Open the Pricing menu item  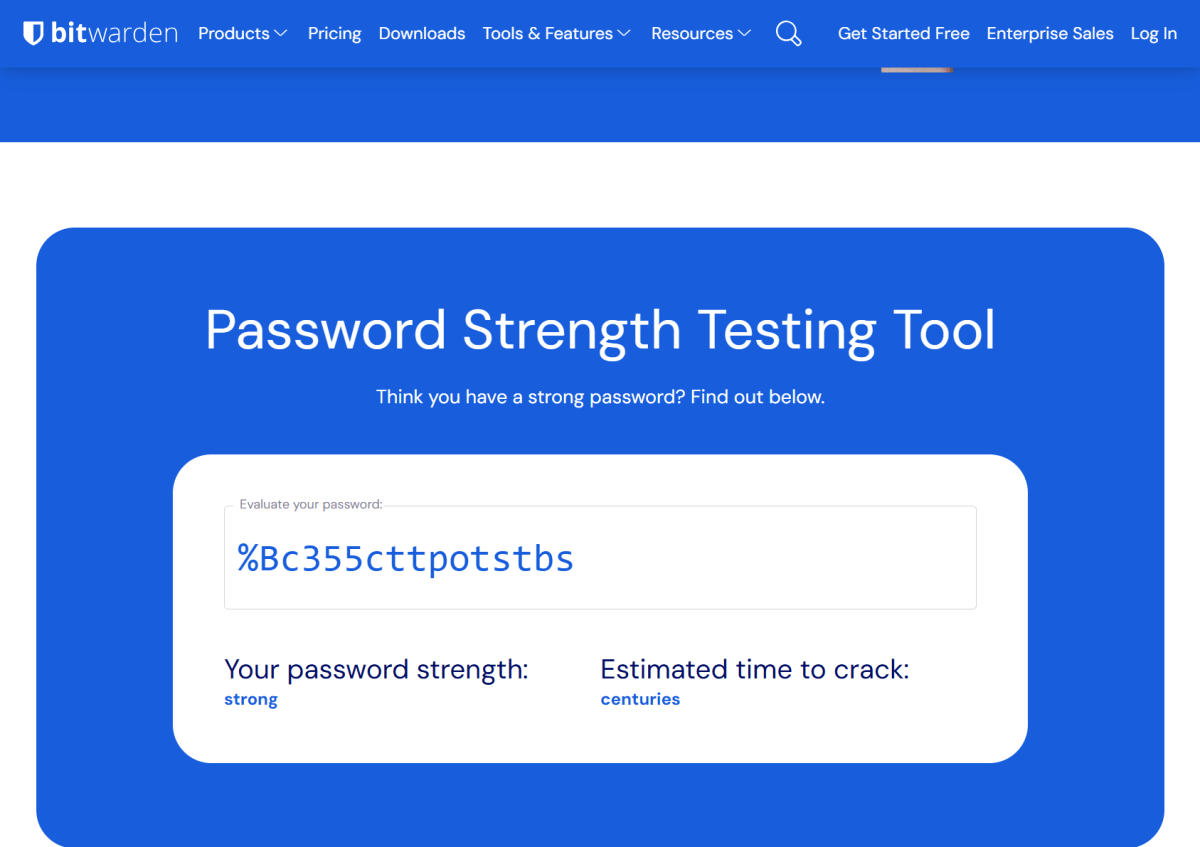tap(334, 33)
